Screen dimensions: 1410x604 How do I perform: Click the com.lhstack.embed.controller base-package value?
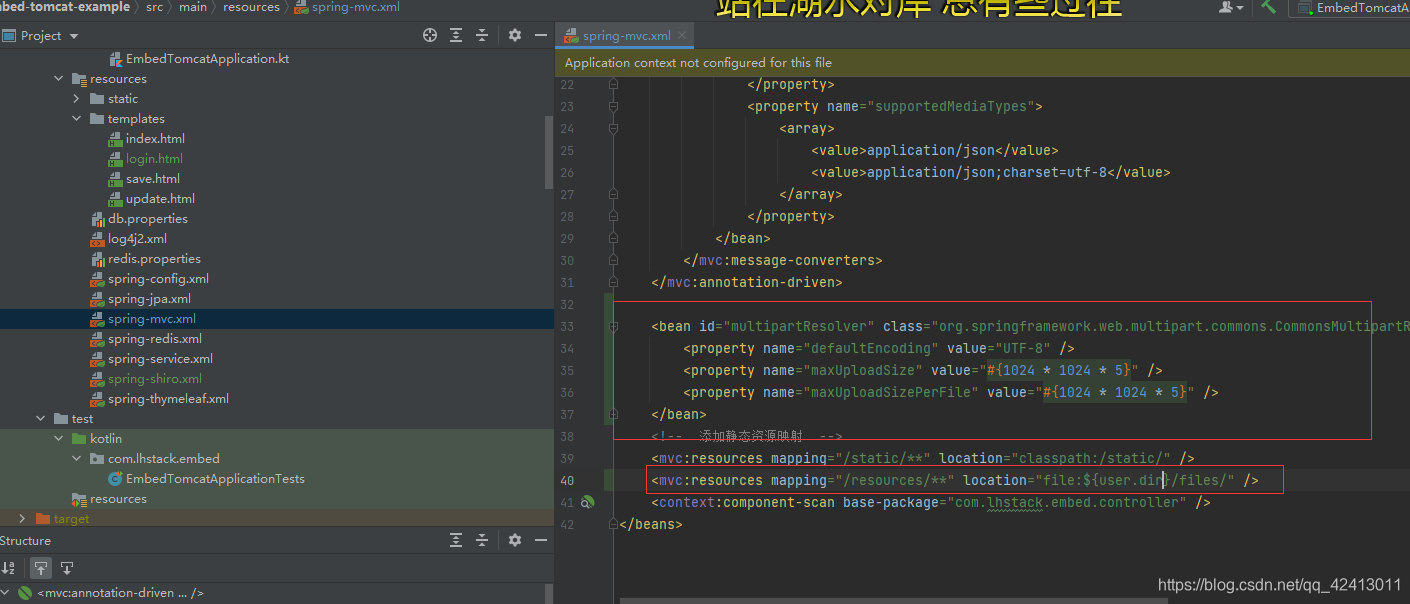point(1065,502)
